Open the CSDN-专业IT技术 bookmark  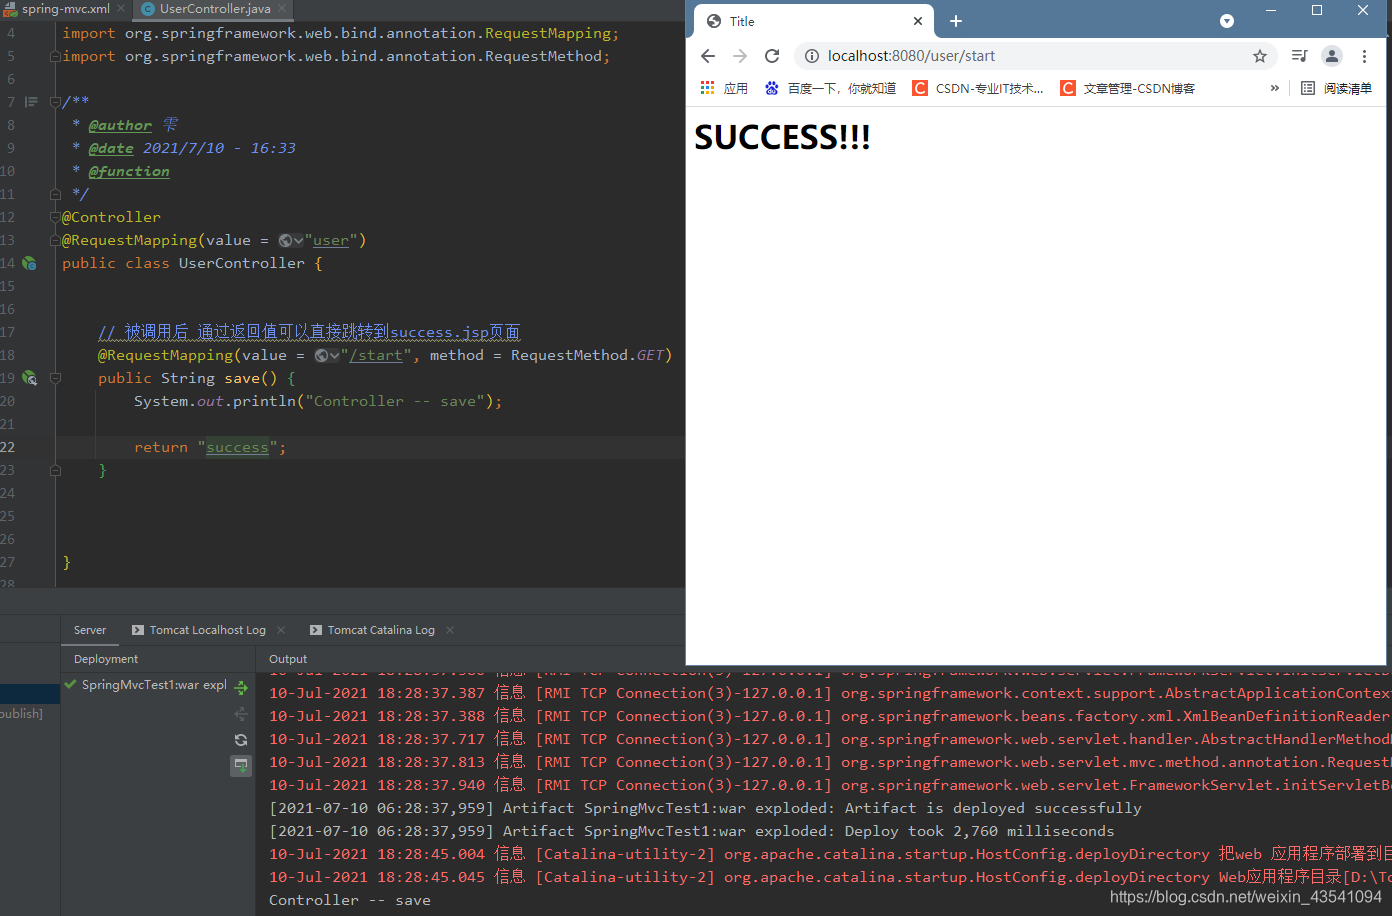click(978, 88)
